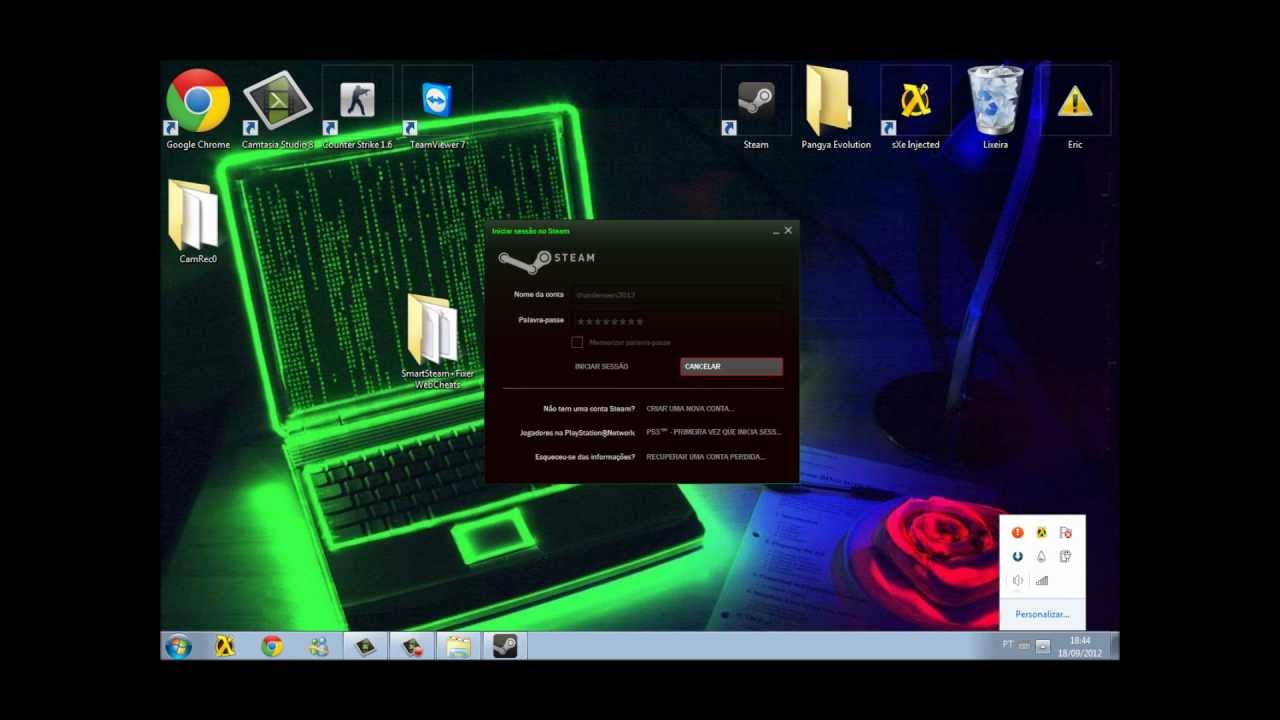The width and height of the screenshot is (1280, 720).
Task: Click the red flag tray icon
Action: tap(1066, 532)
